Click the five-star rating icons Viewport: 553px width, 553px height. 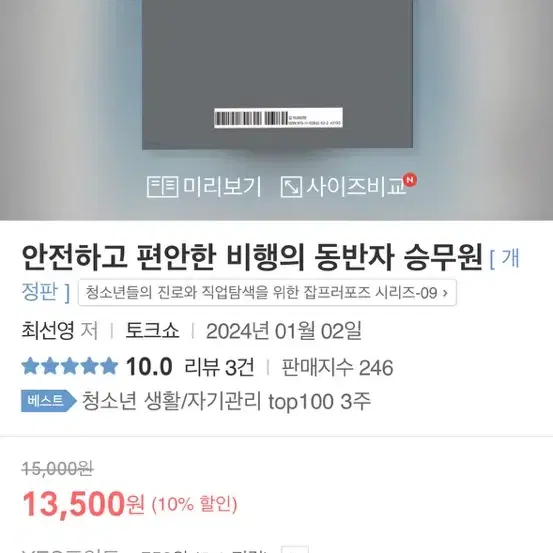pos(69,366)
